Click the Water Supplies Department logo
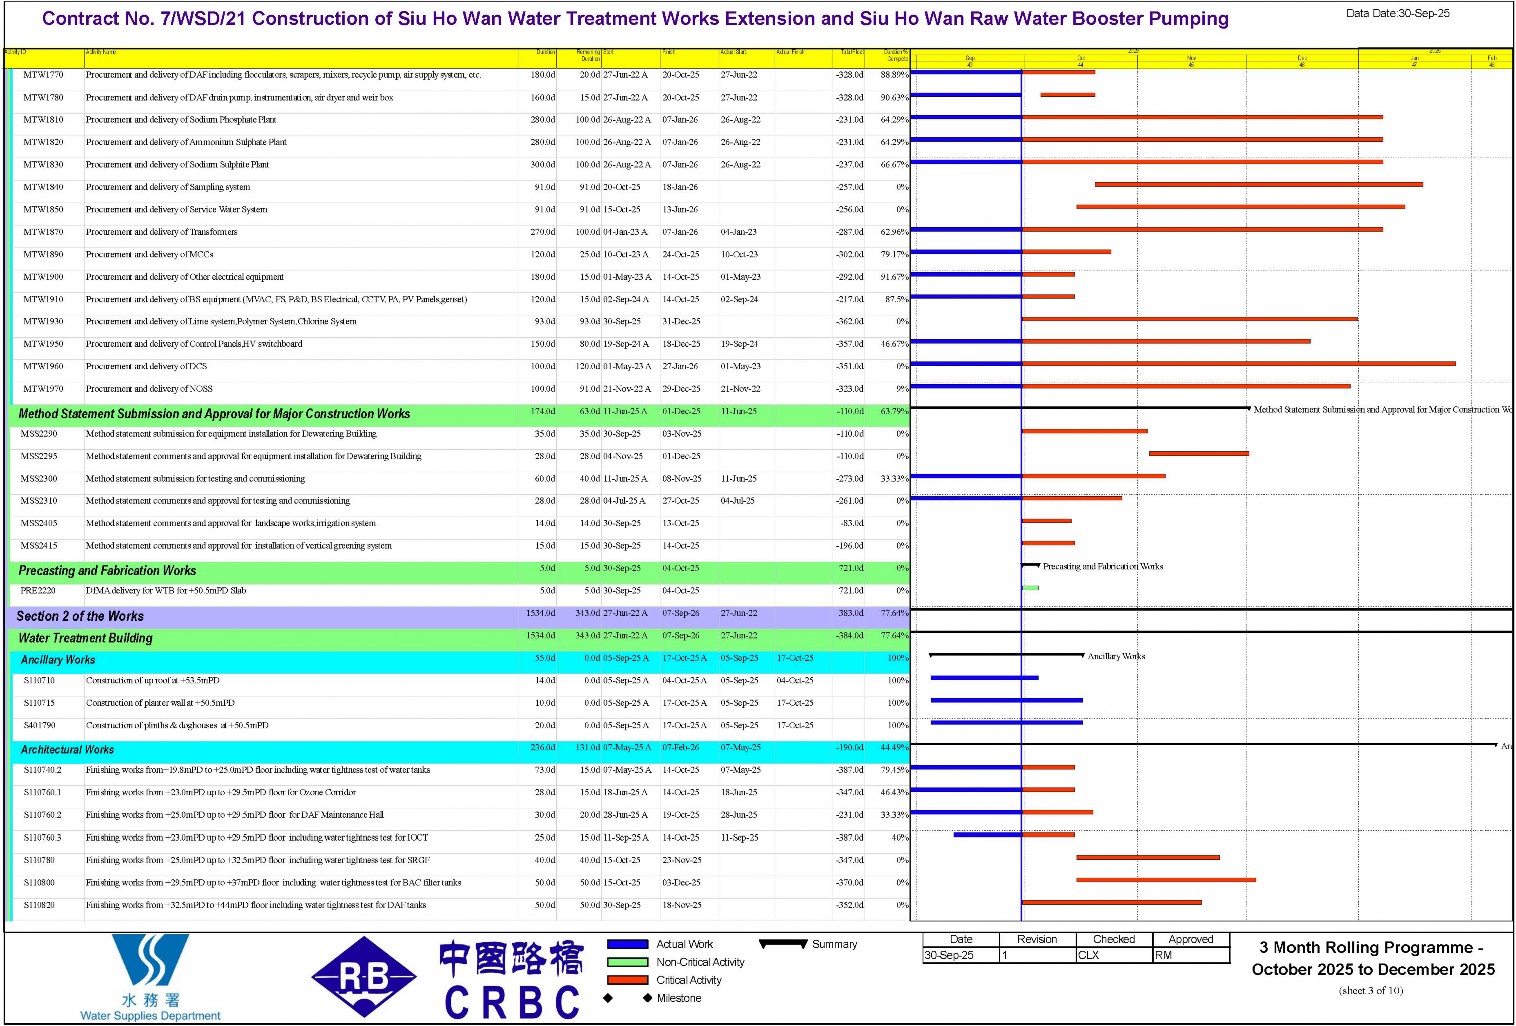The width and height of the screenshot is (1516, 1026). [150, 977]
